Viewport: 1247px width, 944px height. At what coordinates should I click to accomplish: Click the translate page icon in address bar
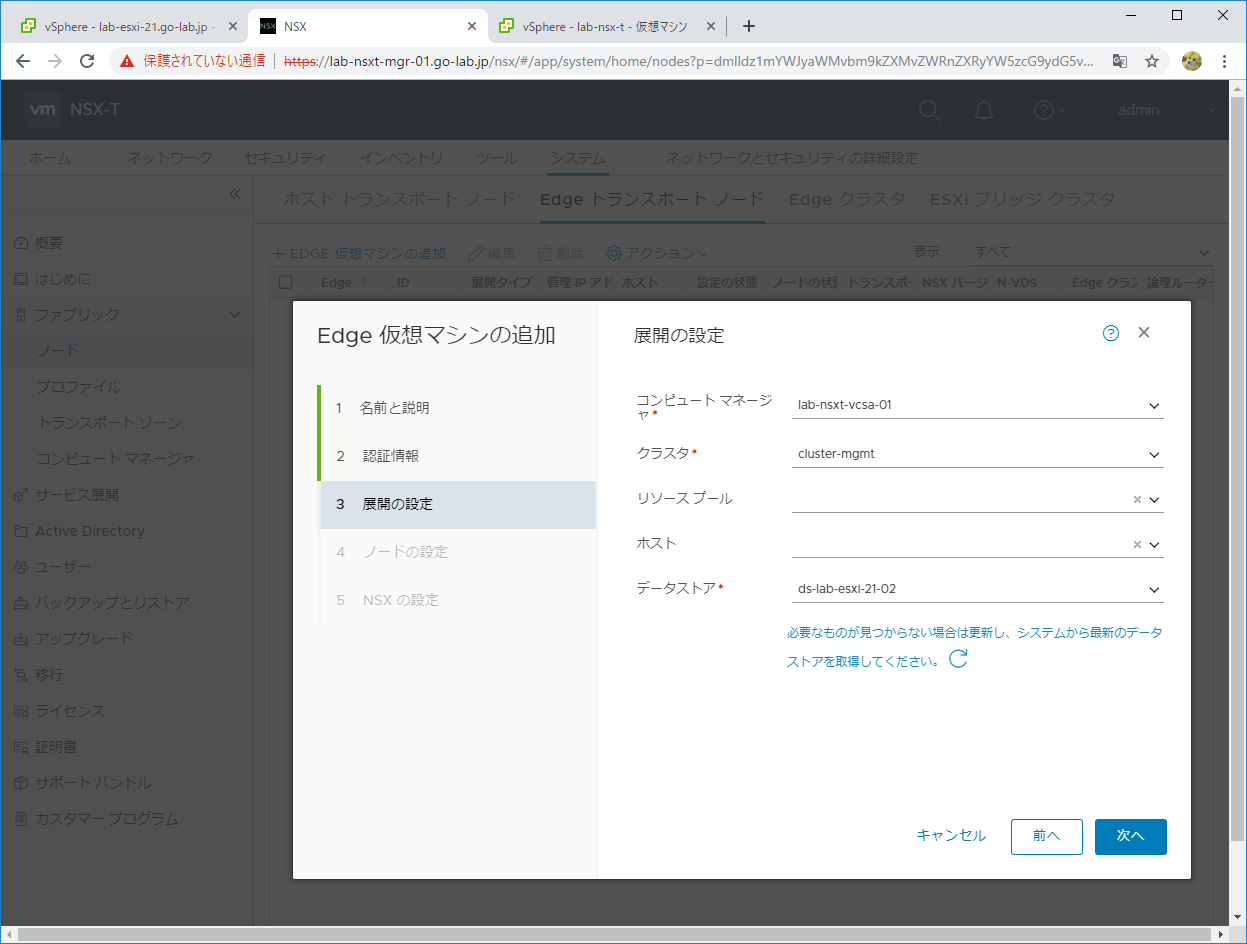point(1120,61)
